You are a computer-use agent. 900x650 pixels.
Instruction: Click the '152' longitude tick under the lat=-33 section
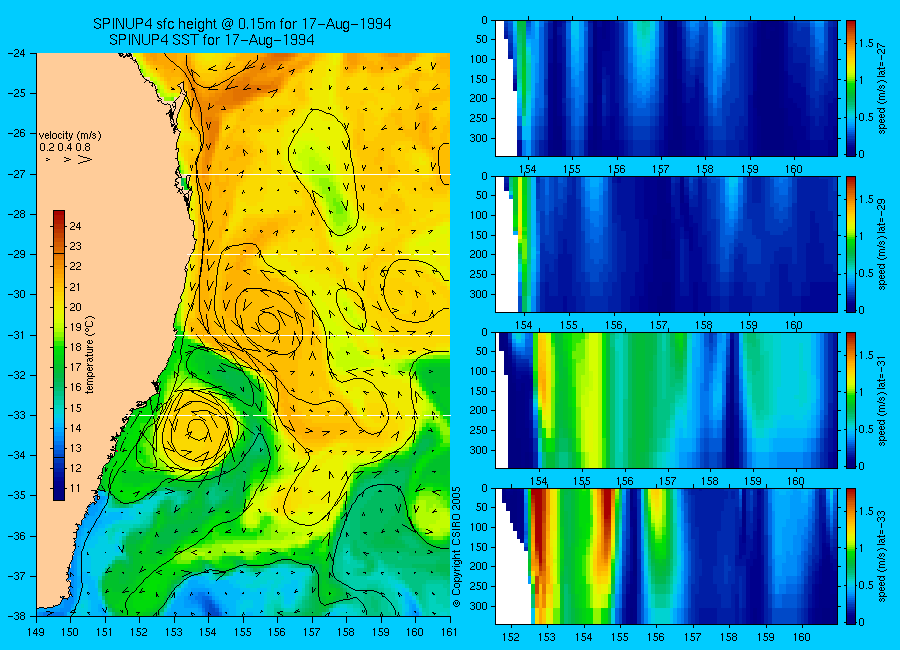[x=510, y=637]
